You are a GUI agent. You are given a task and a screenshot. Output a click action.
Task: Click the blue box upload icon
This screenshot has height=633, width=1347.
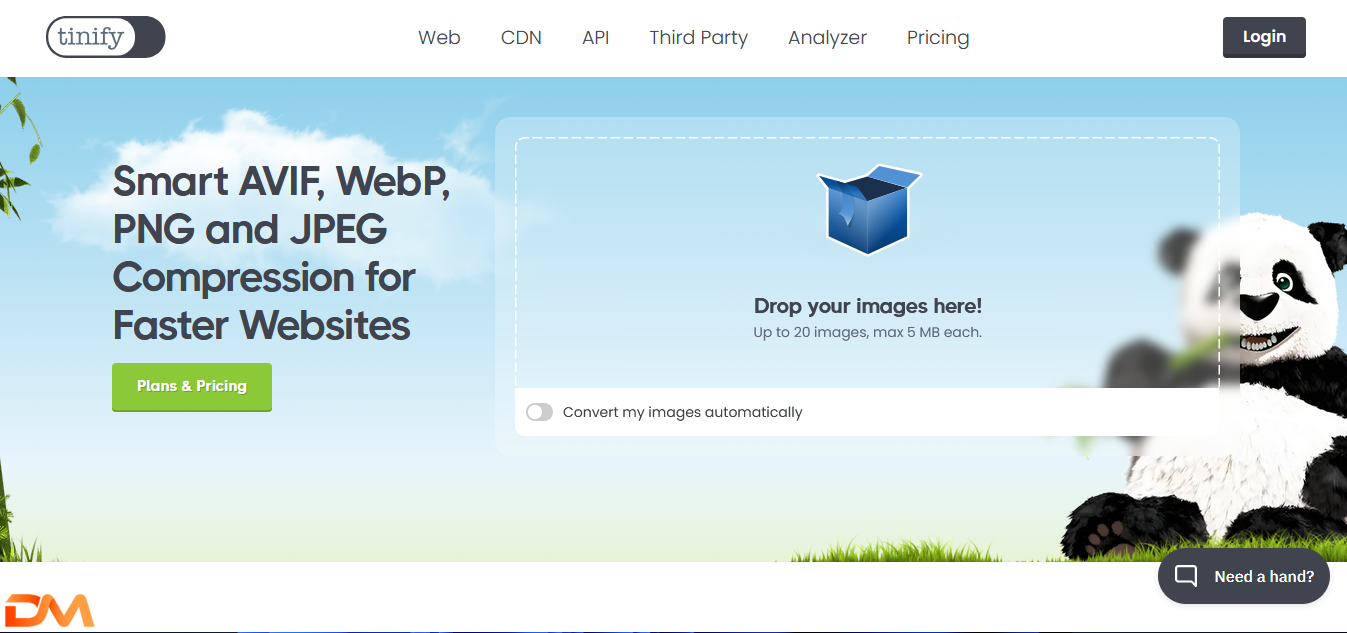867,209
